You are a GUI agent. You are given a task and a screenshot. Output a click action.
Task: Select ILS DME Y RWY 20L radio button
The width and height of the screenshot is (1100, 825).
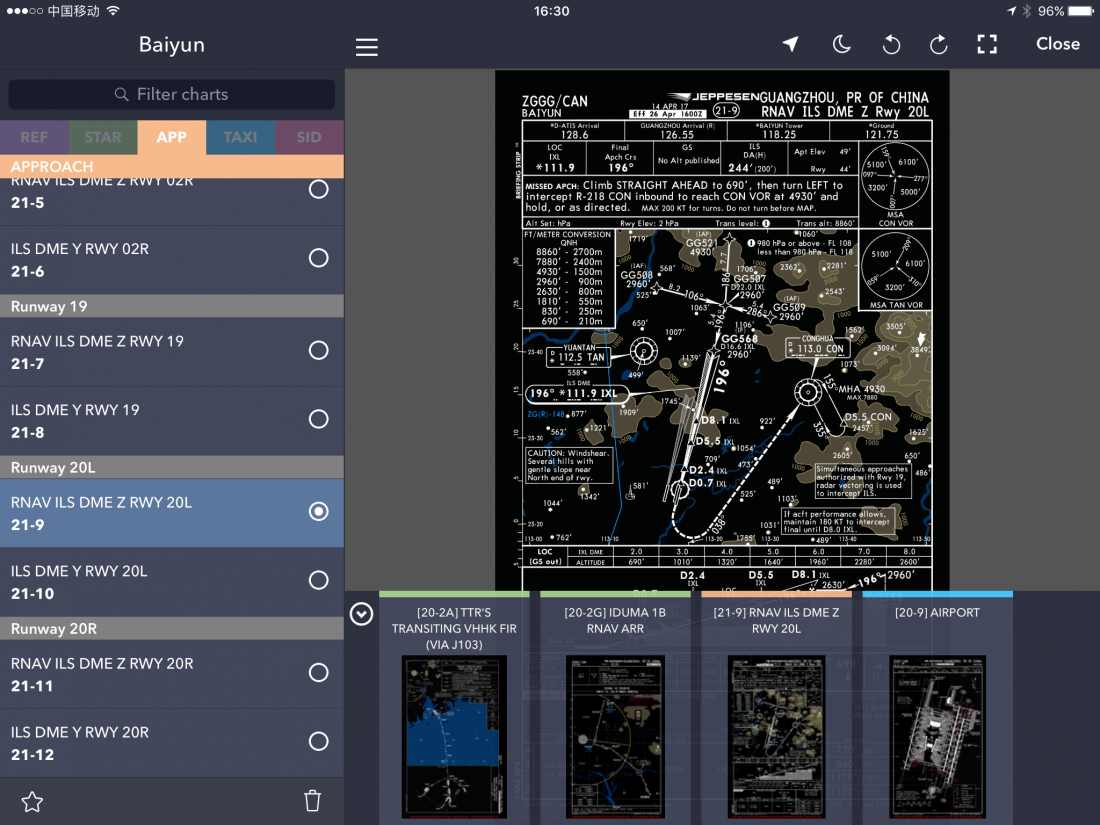318,580
